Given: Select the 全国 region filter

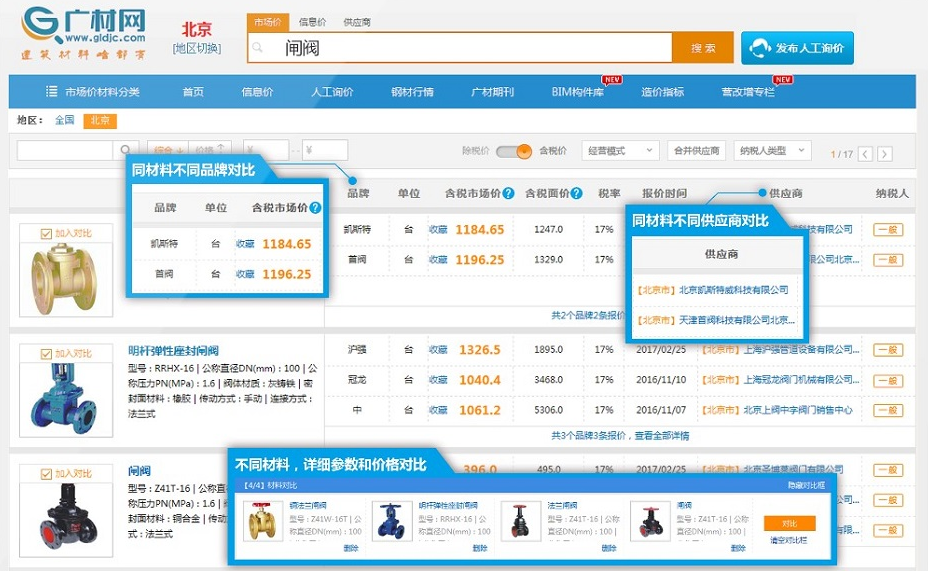Looking at the screenshot, I should pyautogui.click(x=65, y=120).
